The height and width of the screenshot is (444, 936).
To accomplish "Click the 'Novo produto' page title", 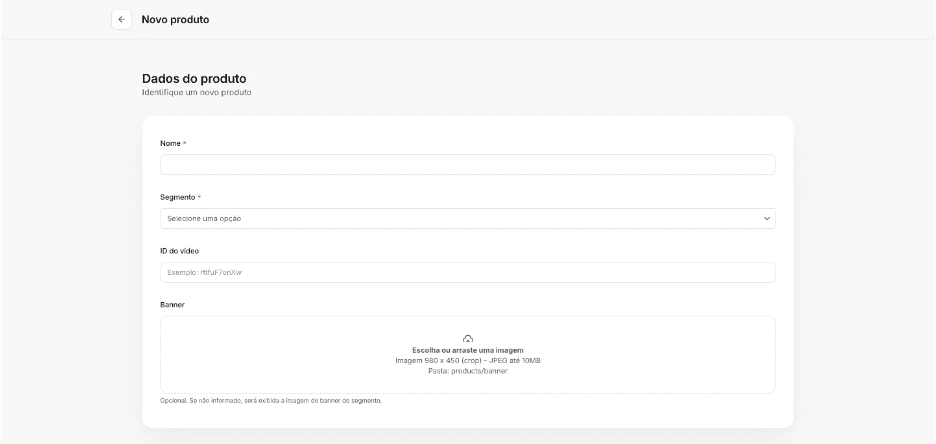I will [x=175, y=20].
